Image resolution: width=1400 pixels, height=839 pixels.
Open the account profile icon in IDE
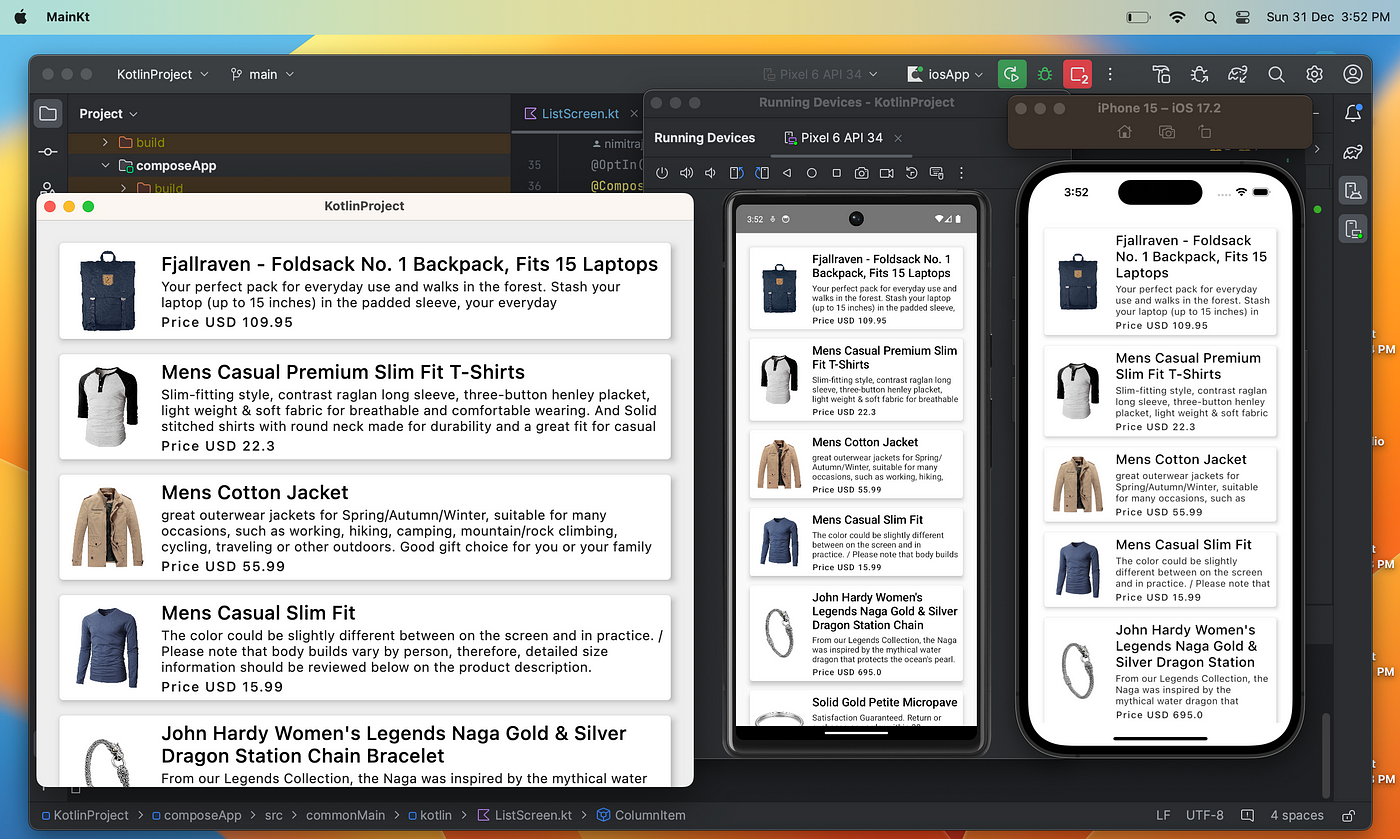tap(1352, 74)
